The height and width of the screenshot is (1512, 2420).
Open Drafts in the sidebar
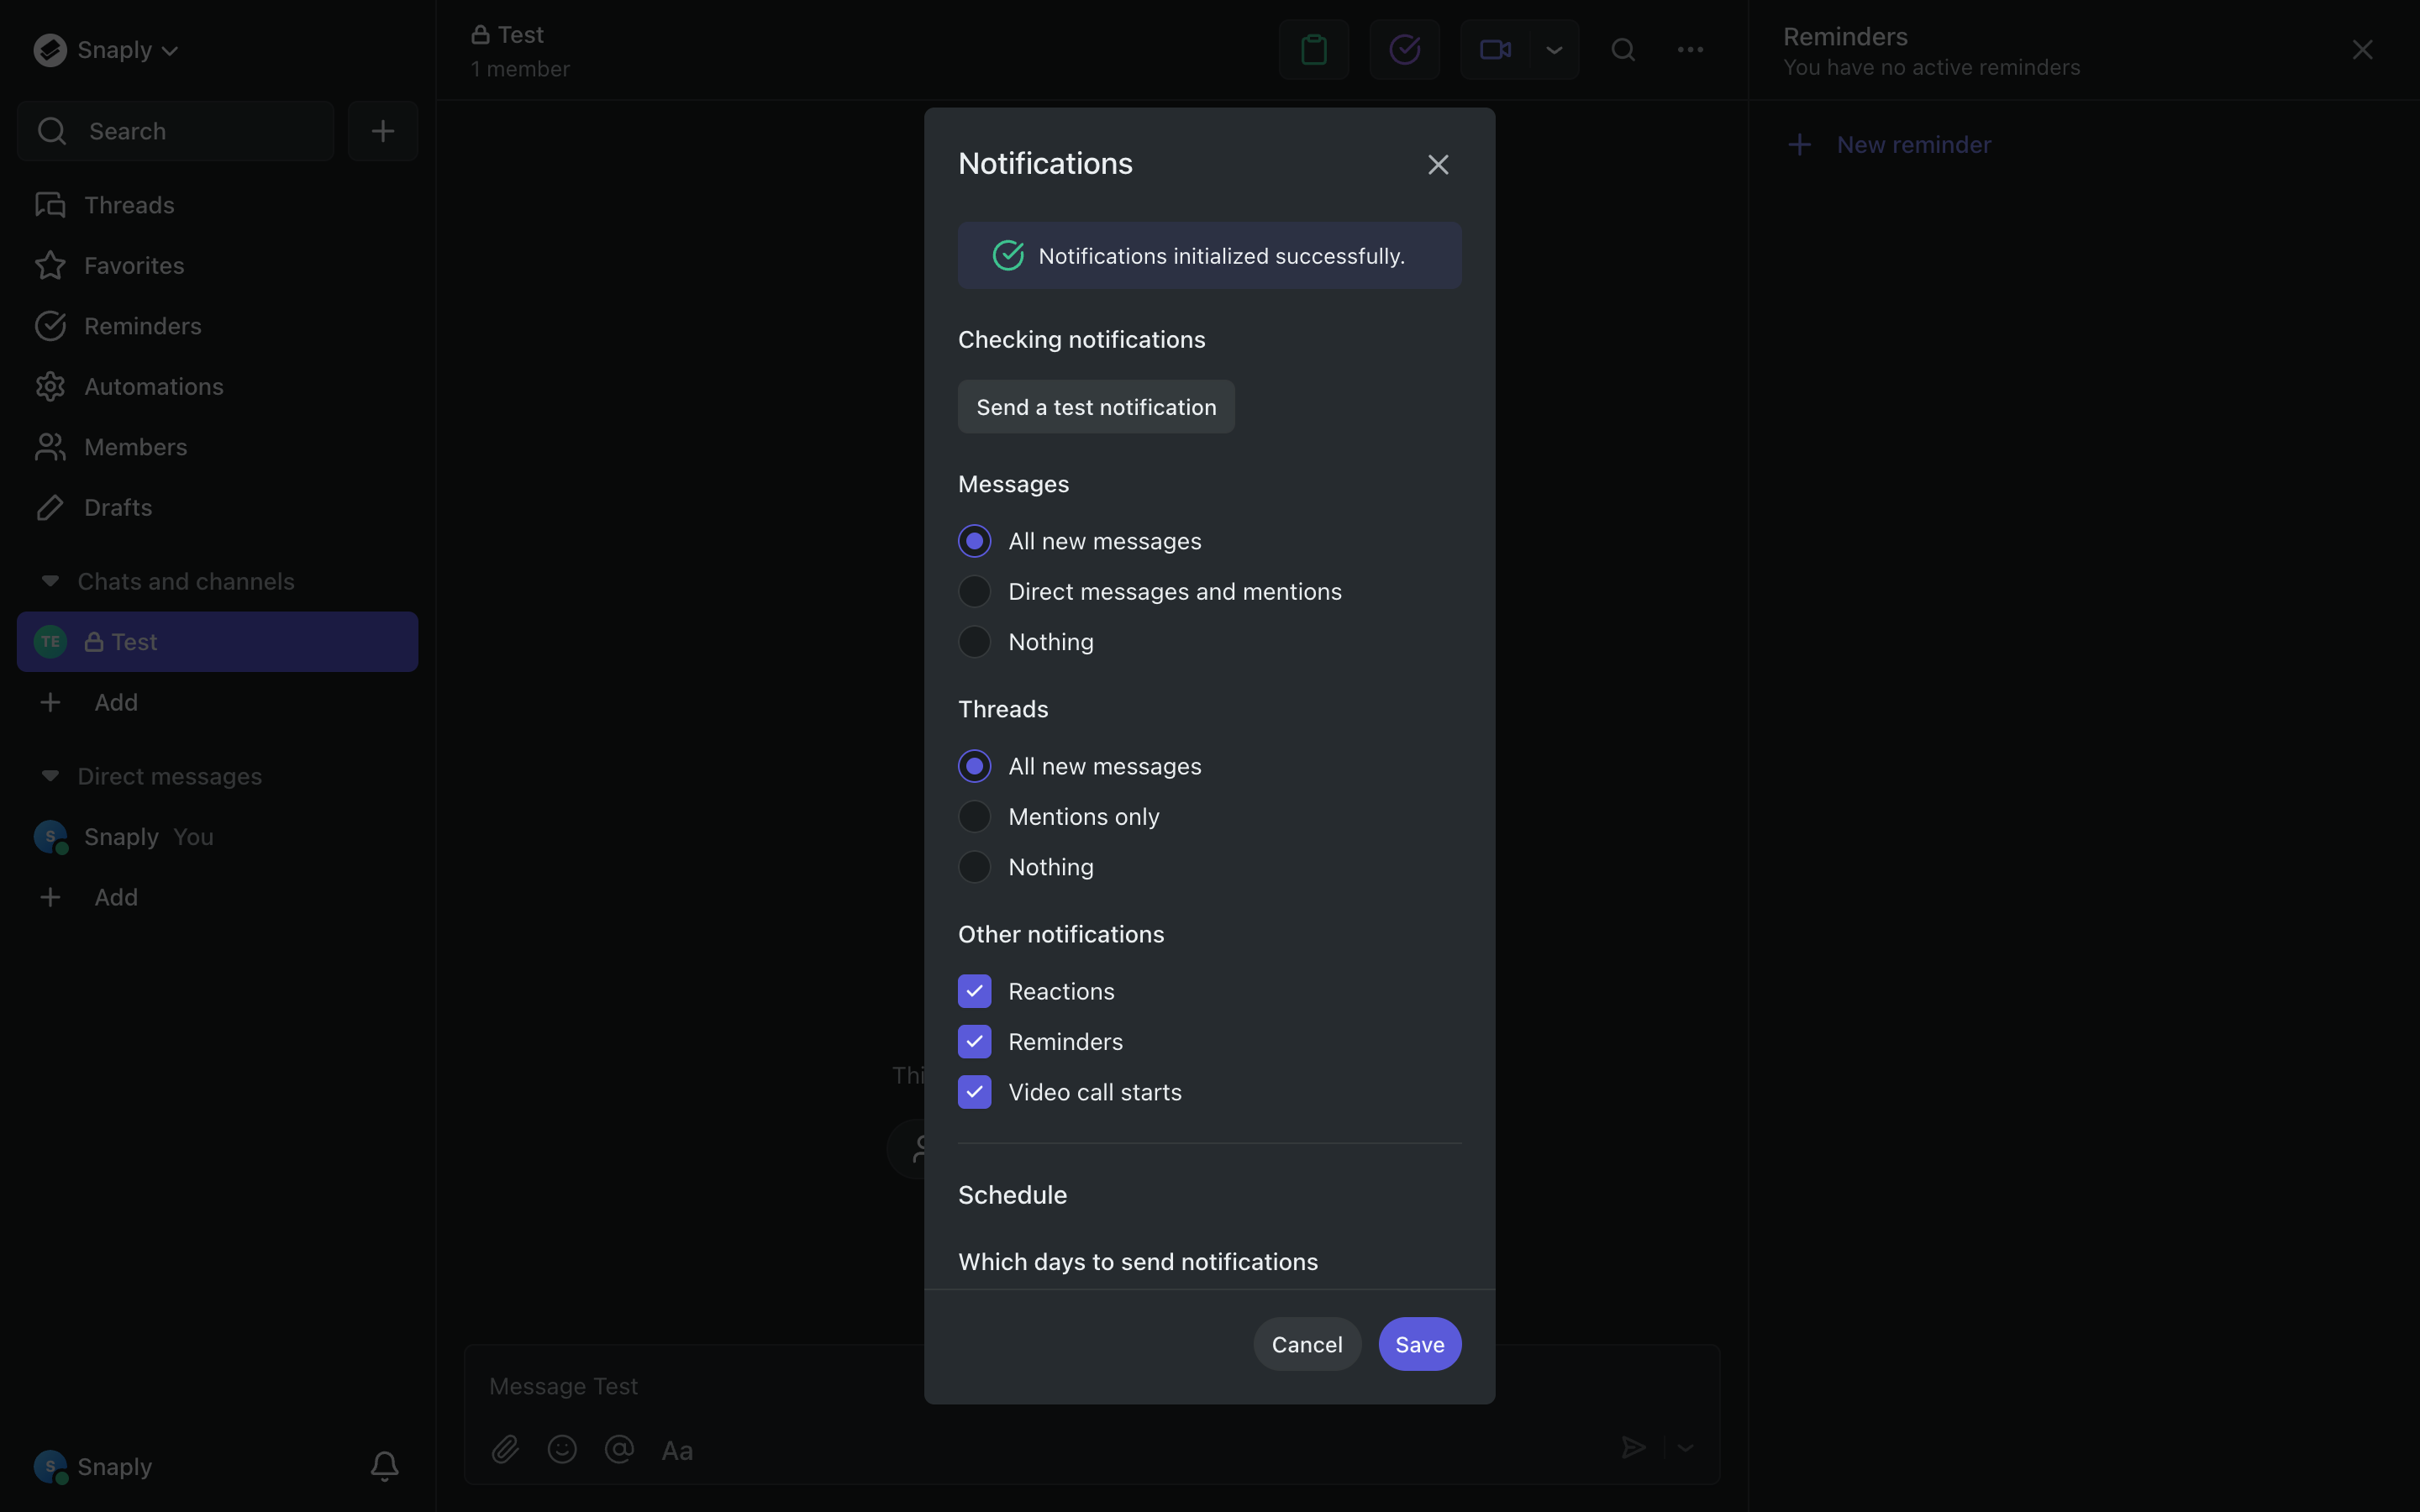point(217,508)
